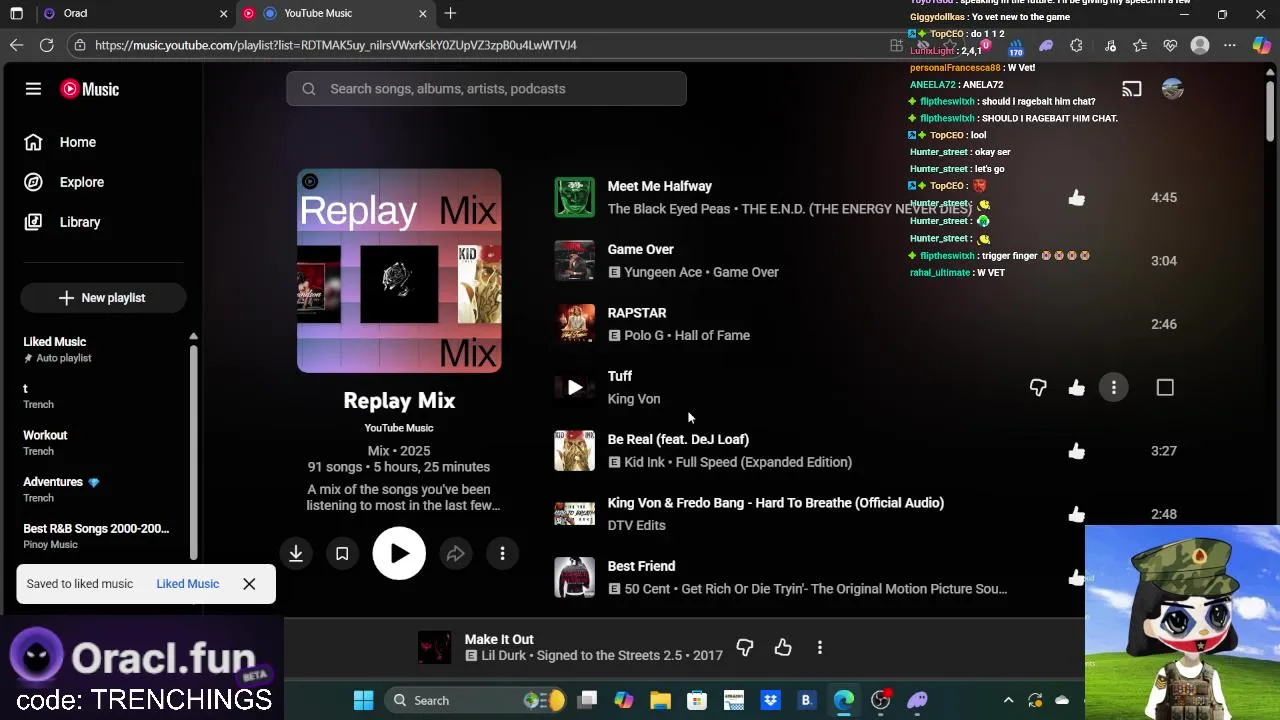Click Make It Out thumbnail in player bar

(x=434, y=648)
